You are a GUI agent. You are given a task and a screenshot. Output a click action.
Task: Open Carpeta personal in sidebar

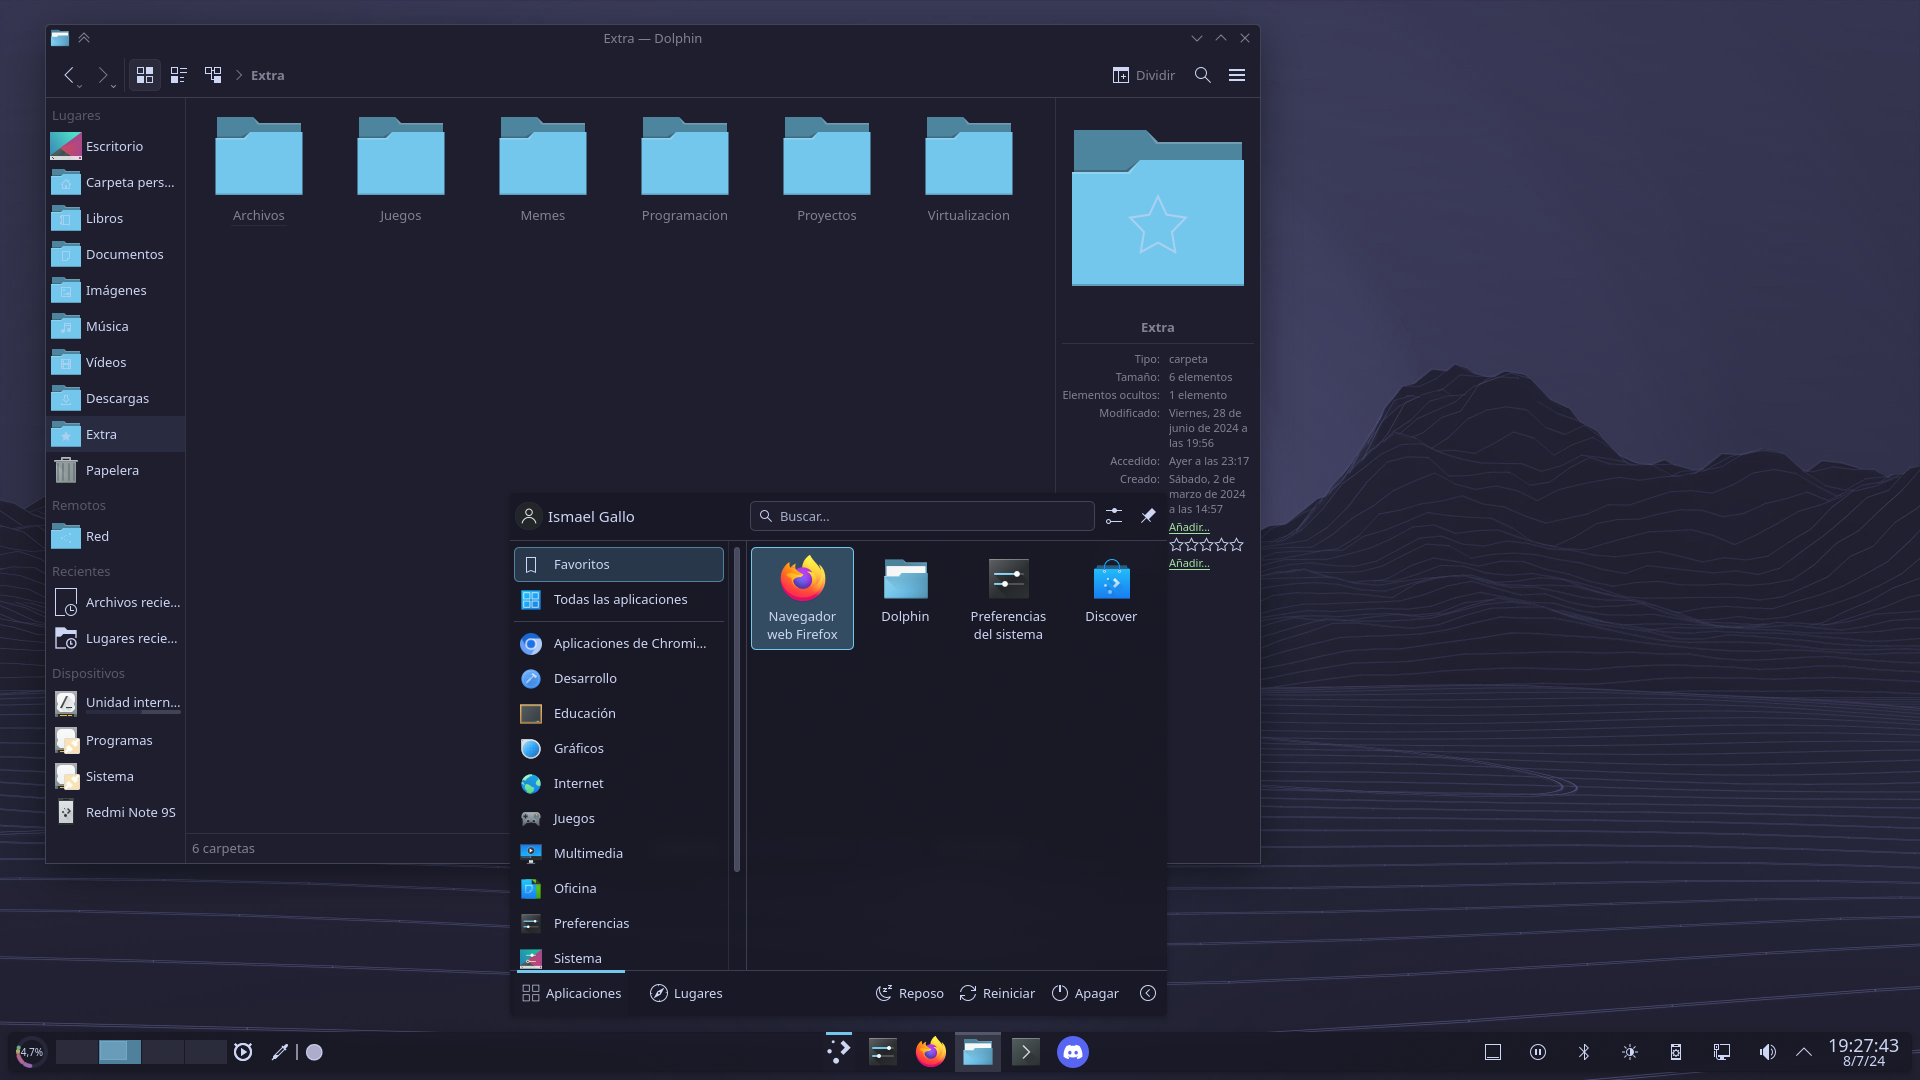click(116, 182)
